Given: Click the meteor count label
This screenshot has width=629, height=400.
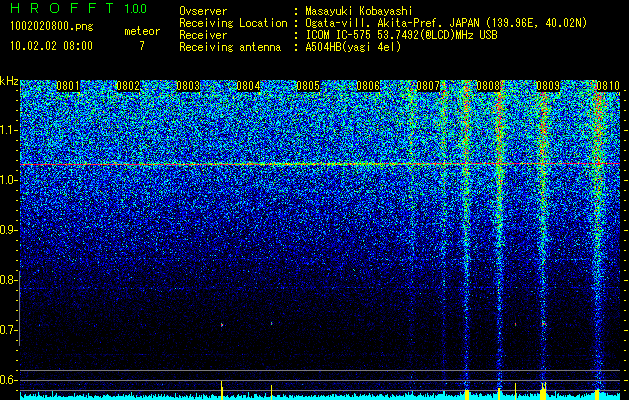Looking at the screenshot, I should tap(142, 31).
